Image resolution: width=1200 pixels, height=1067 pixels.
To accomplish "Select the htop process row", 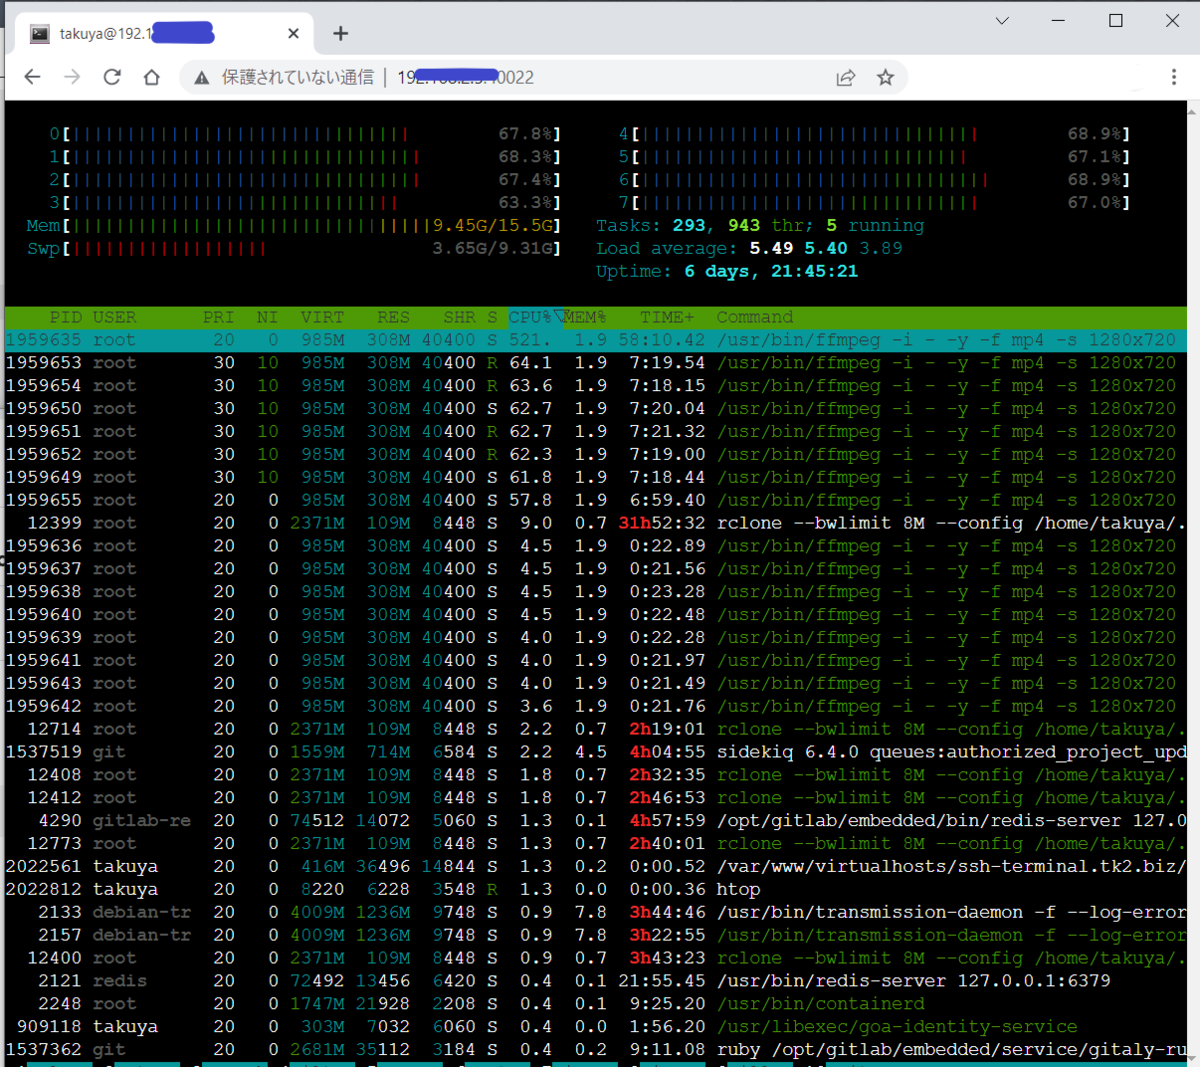I will tap(596, 889).
